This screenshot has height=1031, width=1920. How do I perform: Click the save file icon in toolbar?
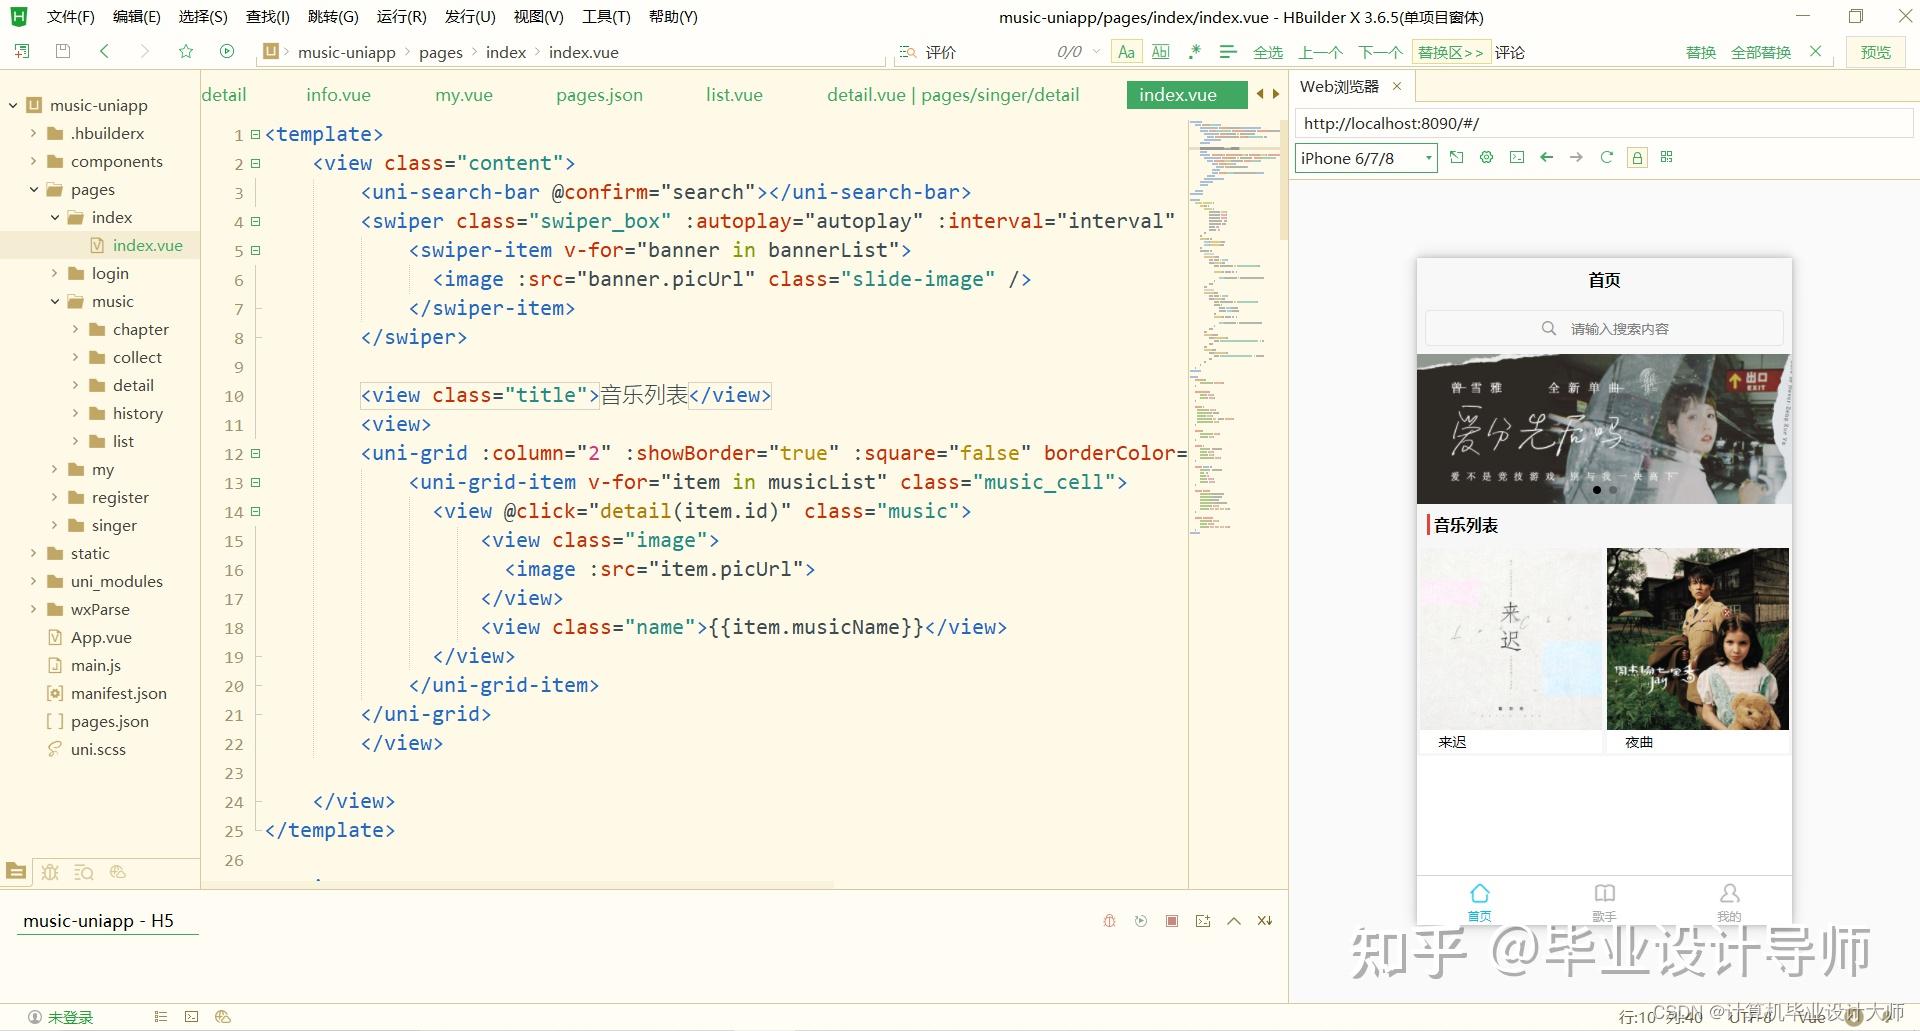click(62, 51)
